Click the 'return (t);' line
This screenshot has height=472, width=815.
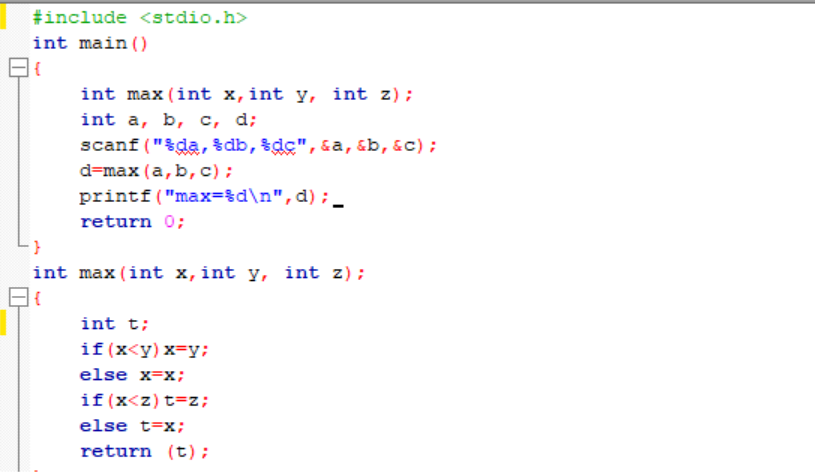[144, 451]
